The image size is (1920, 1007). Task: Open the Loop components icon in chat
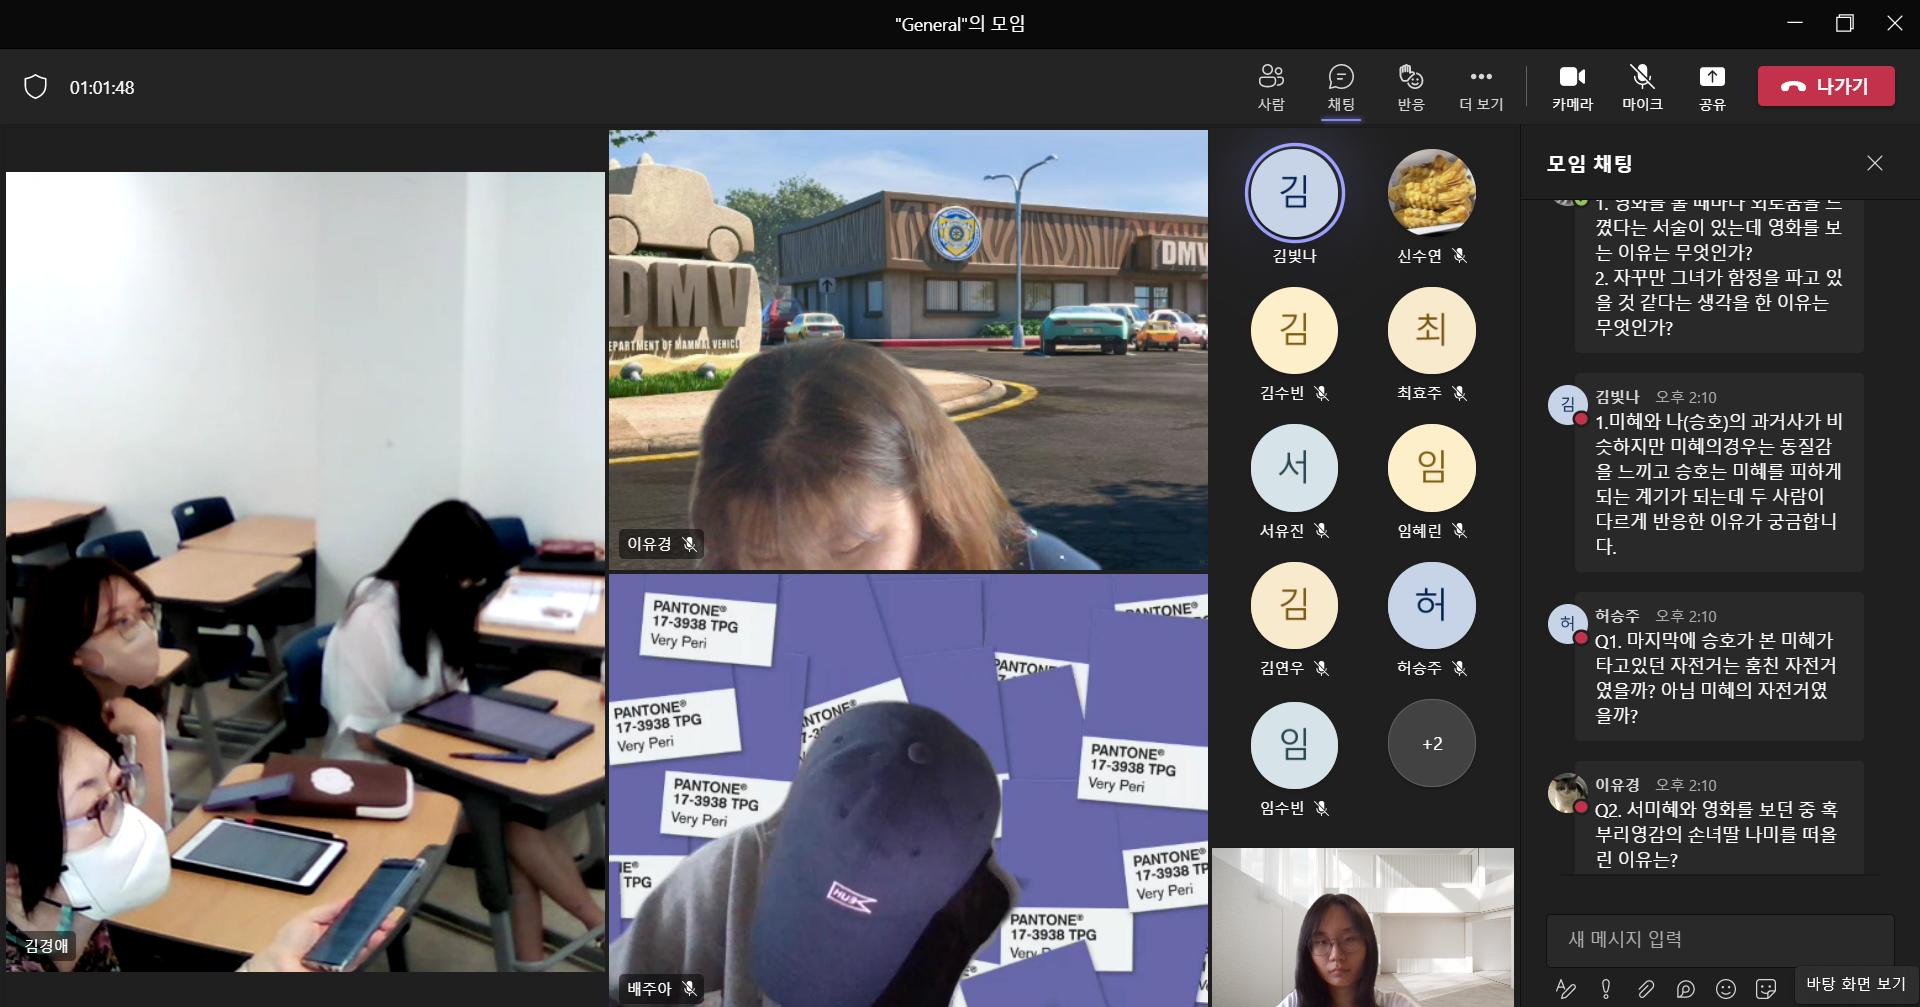[x=1686, y=989]
